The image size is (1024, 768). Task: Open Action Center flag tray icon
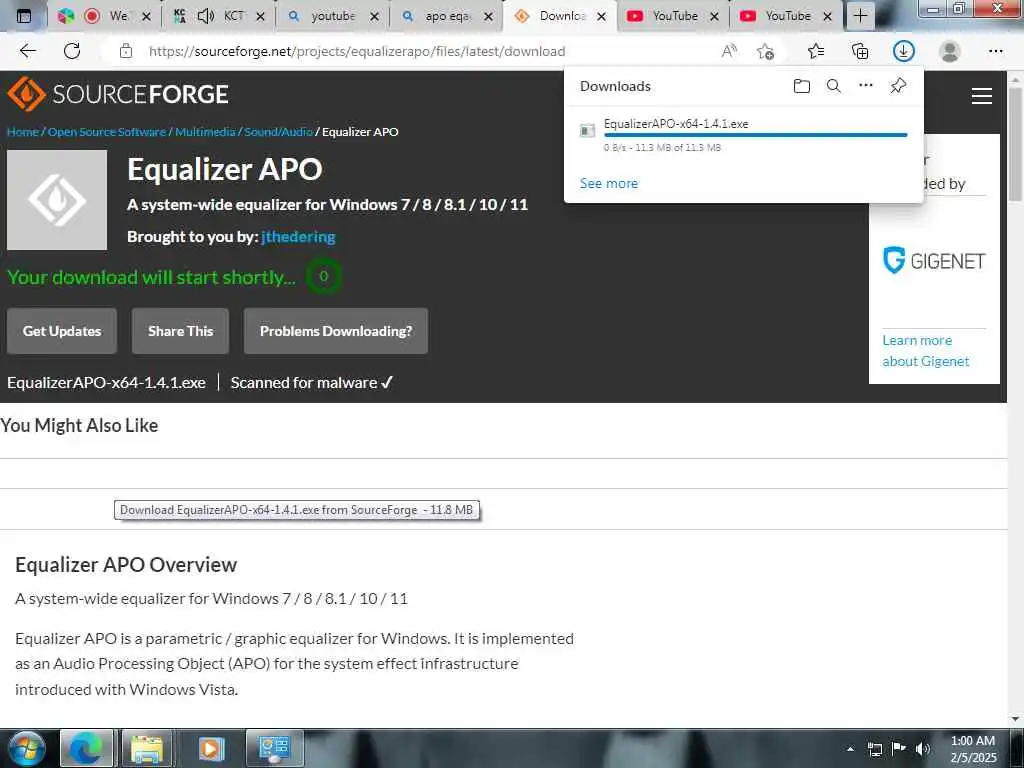point(899,748)
